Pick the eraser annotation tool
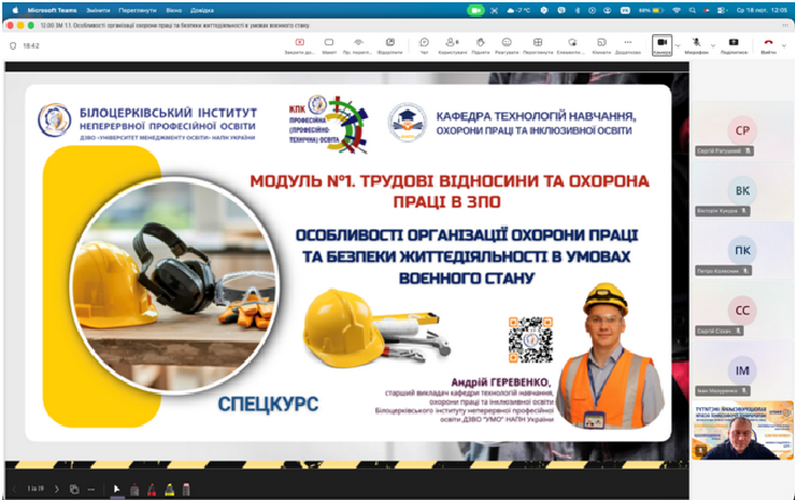The height and width of the screenshot is (500, 795). [x=184, y=489]
